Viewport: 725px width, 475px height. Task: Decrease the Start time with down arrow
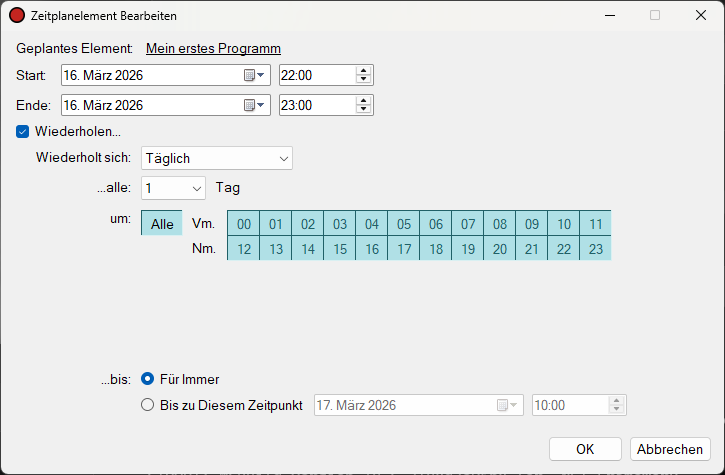[363, 79]
